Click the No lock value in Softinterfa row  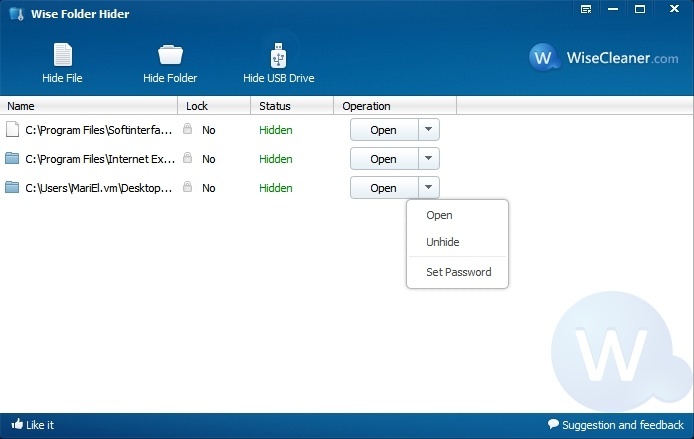[x=208, y=130]
